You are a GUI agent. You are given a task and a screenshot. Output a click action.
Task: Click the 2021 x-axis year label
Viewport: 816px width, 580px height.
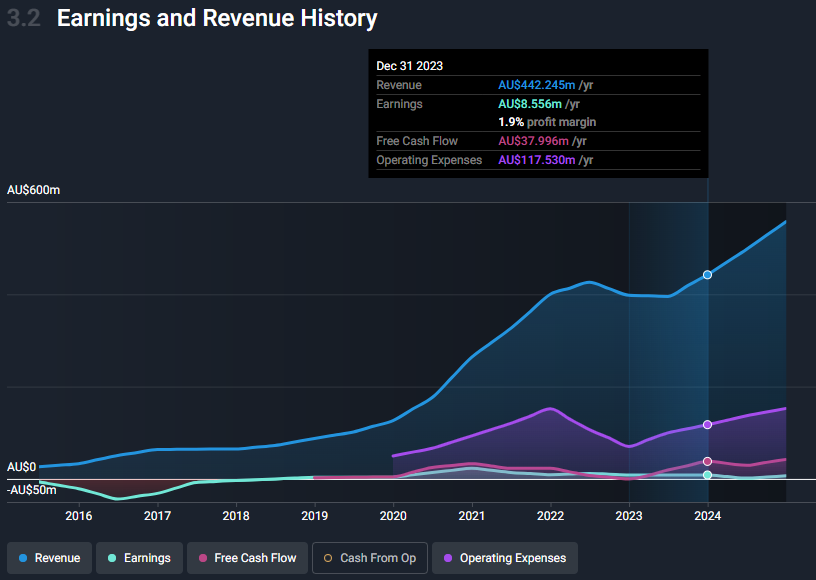coord(471,516)
